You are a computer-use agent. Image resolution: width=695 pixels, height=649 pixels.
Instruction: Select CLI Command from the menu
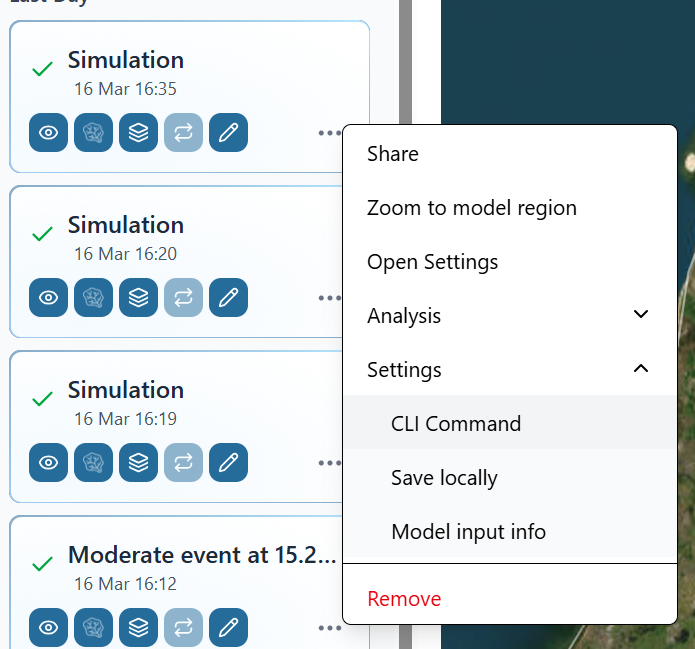456,423
